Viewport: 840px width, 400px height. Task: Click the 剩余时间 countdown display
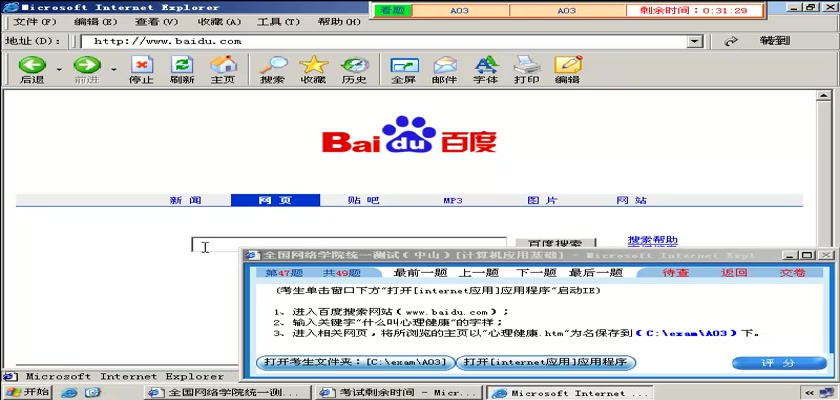click(694, 10)
